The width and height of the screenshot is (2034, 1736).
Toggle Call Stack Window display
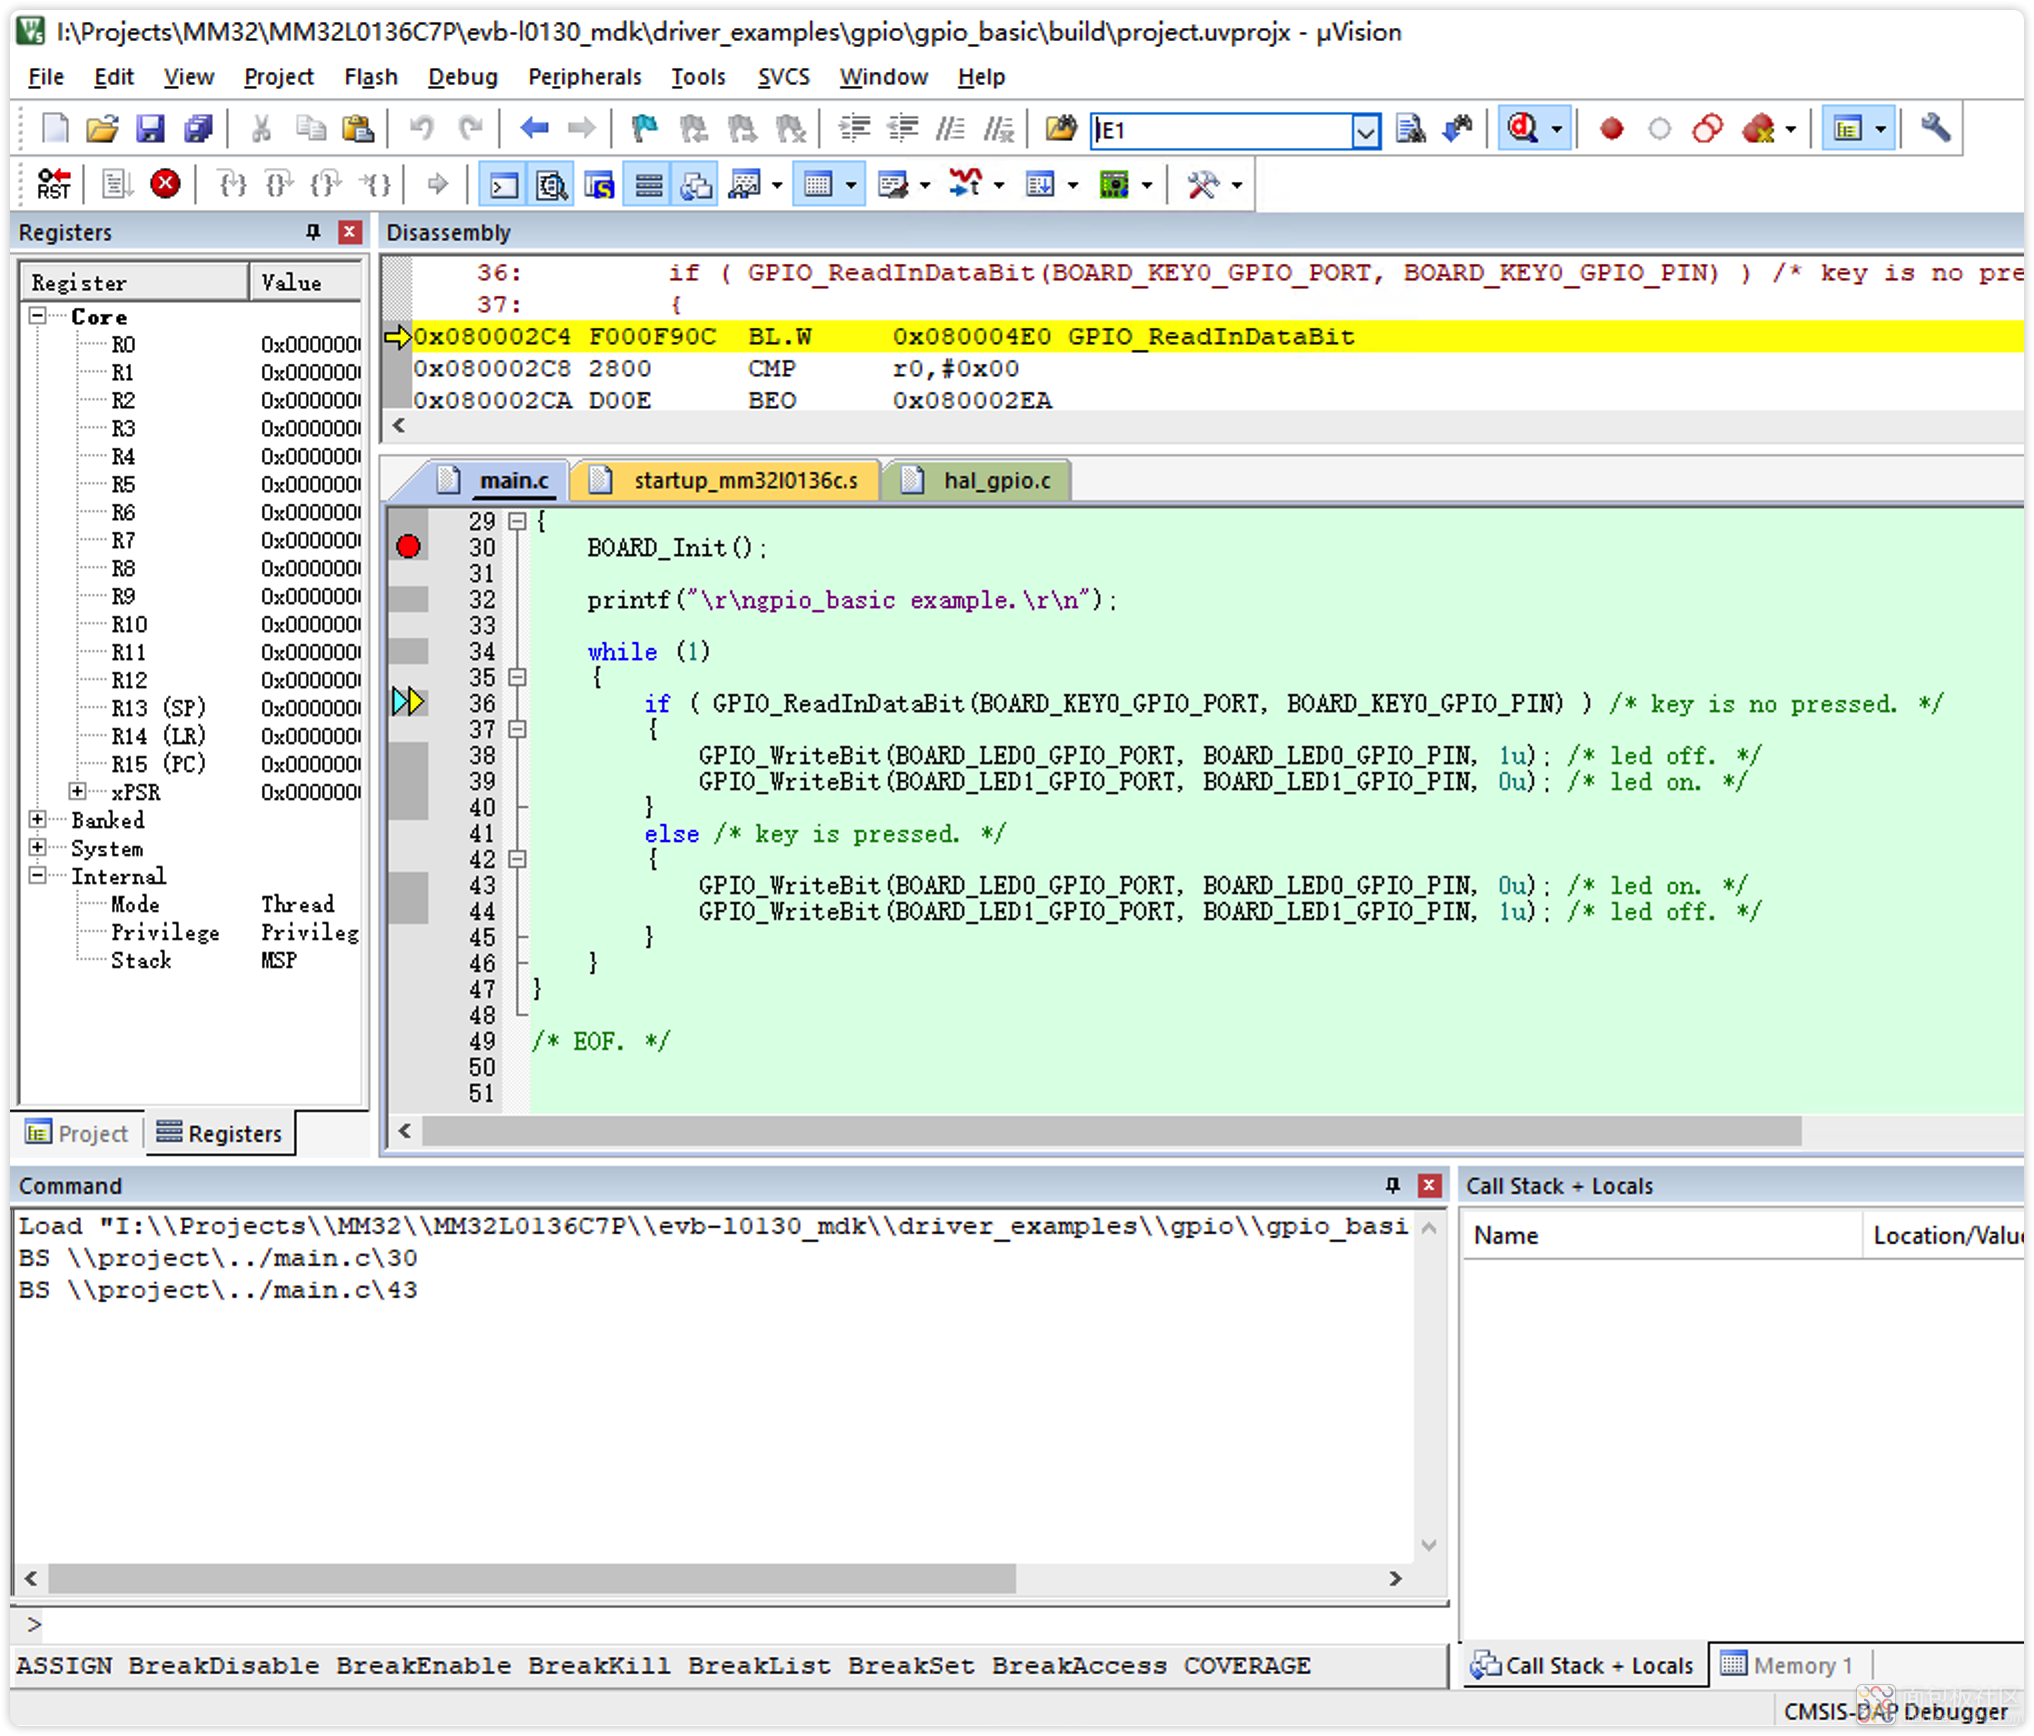coord(696,185)
